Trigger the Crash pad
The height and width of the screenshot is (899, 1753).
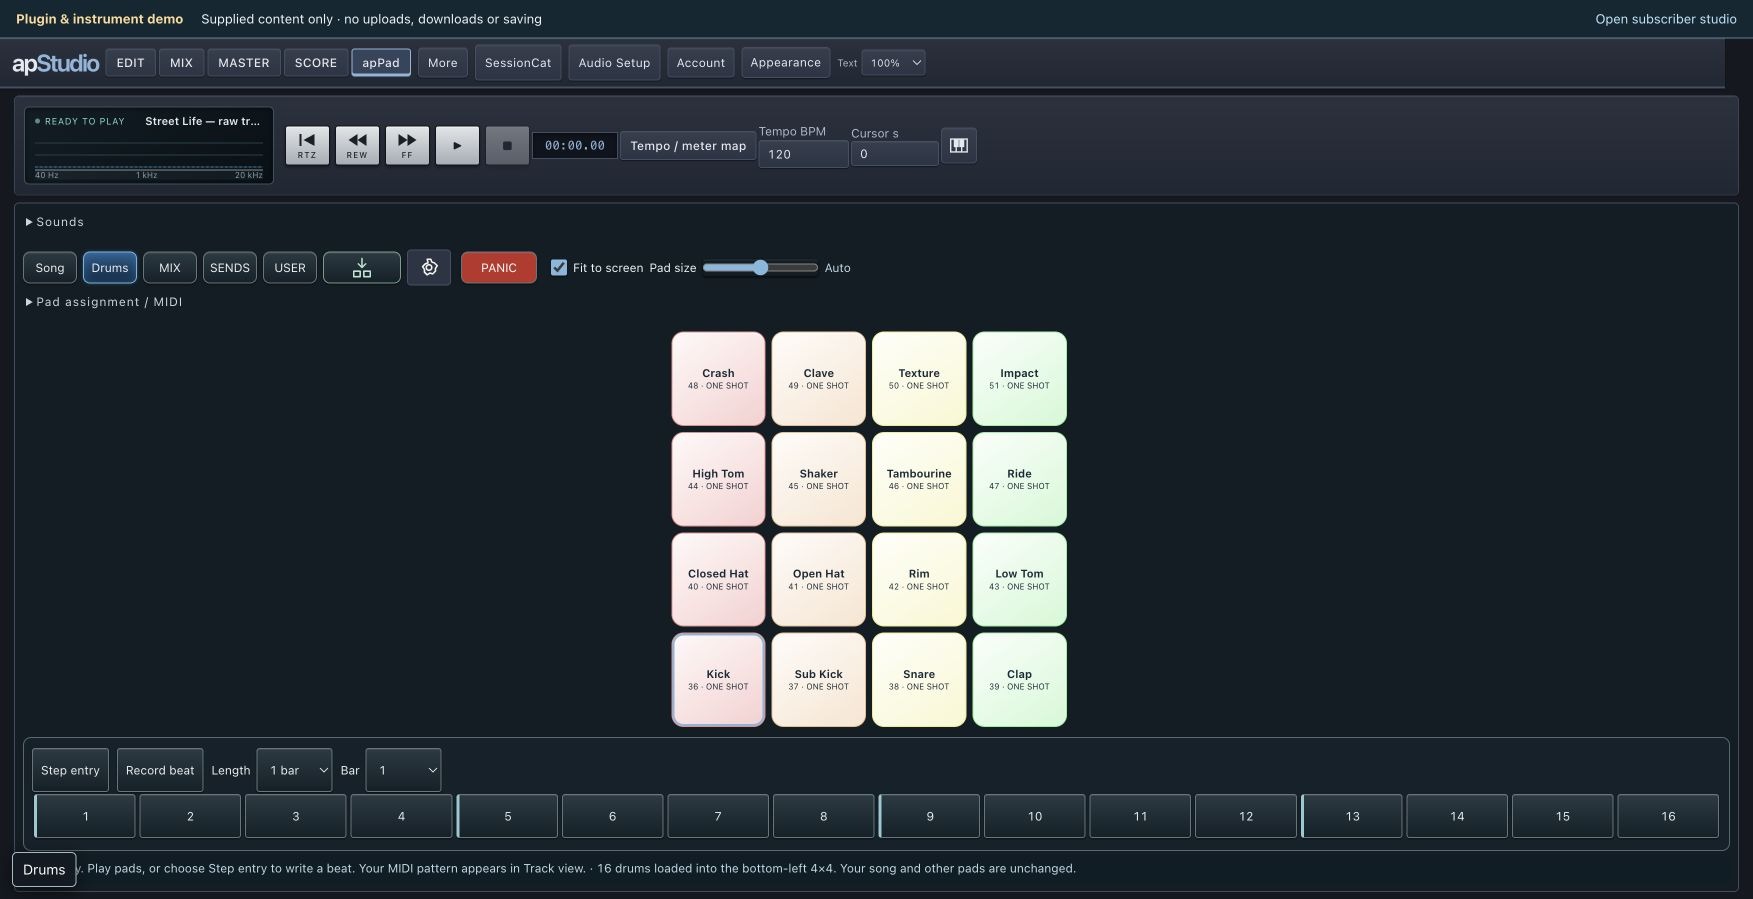coord(718,379)
